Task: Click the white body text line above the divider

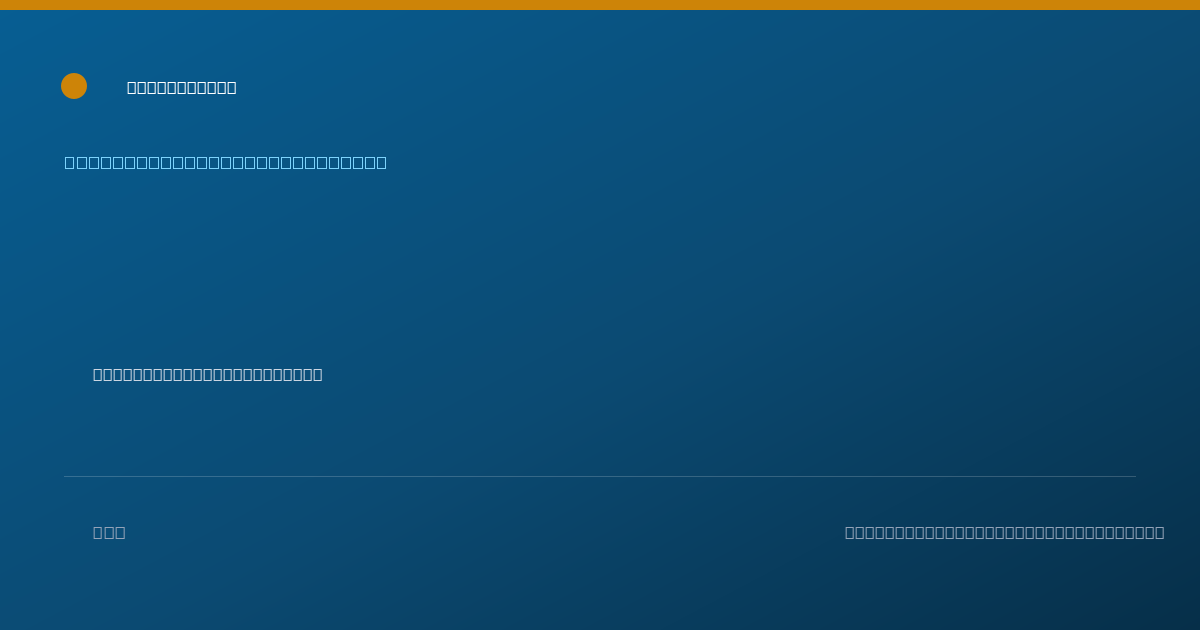Action: tap(208, 375)
